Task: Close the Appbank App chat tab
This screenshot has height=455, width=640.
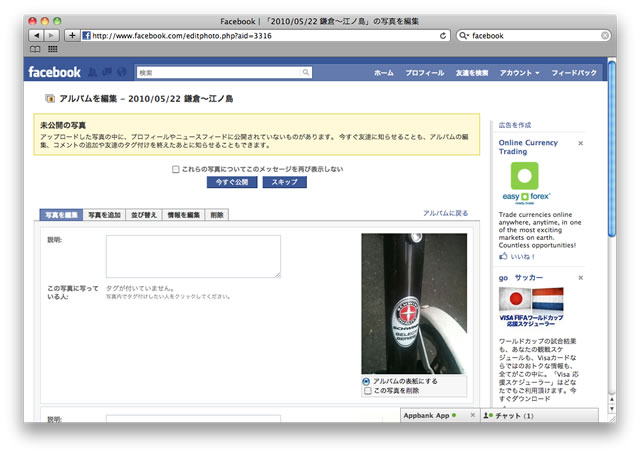Action: pyautogui.click(x=473, y=415)
